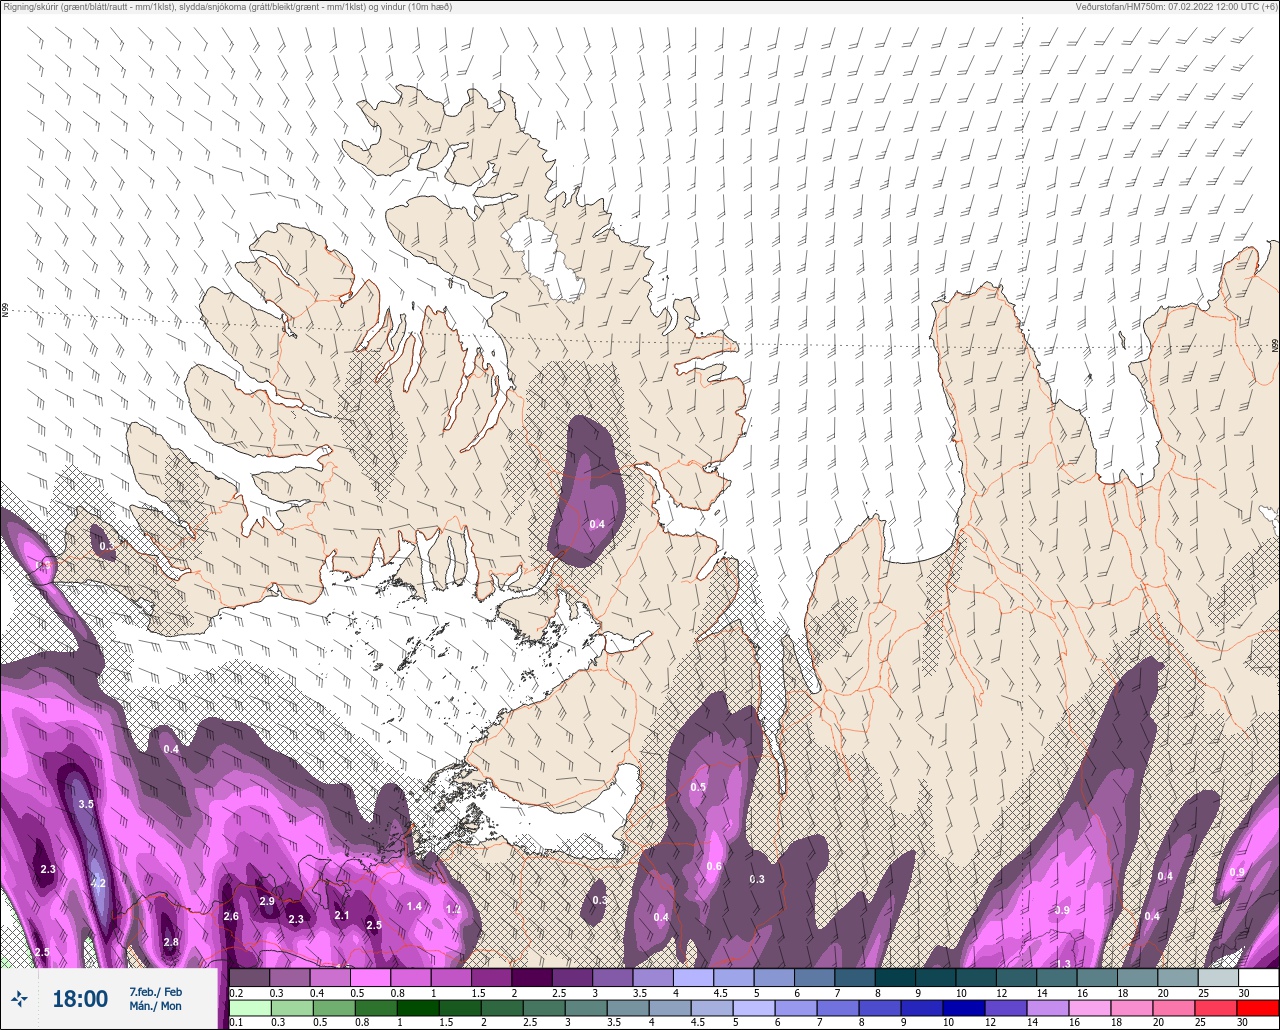The image size is (1280, 1030).
Task: Select the upper legend white swatch above 30
Action: (x=1258, y=977)
